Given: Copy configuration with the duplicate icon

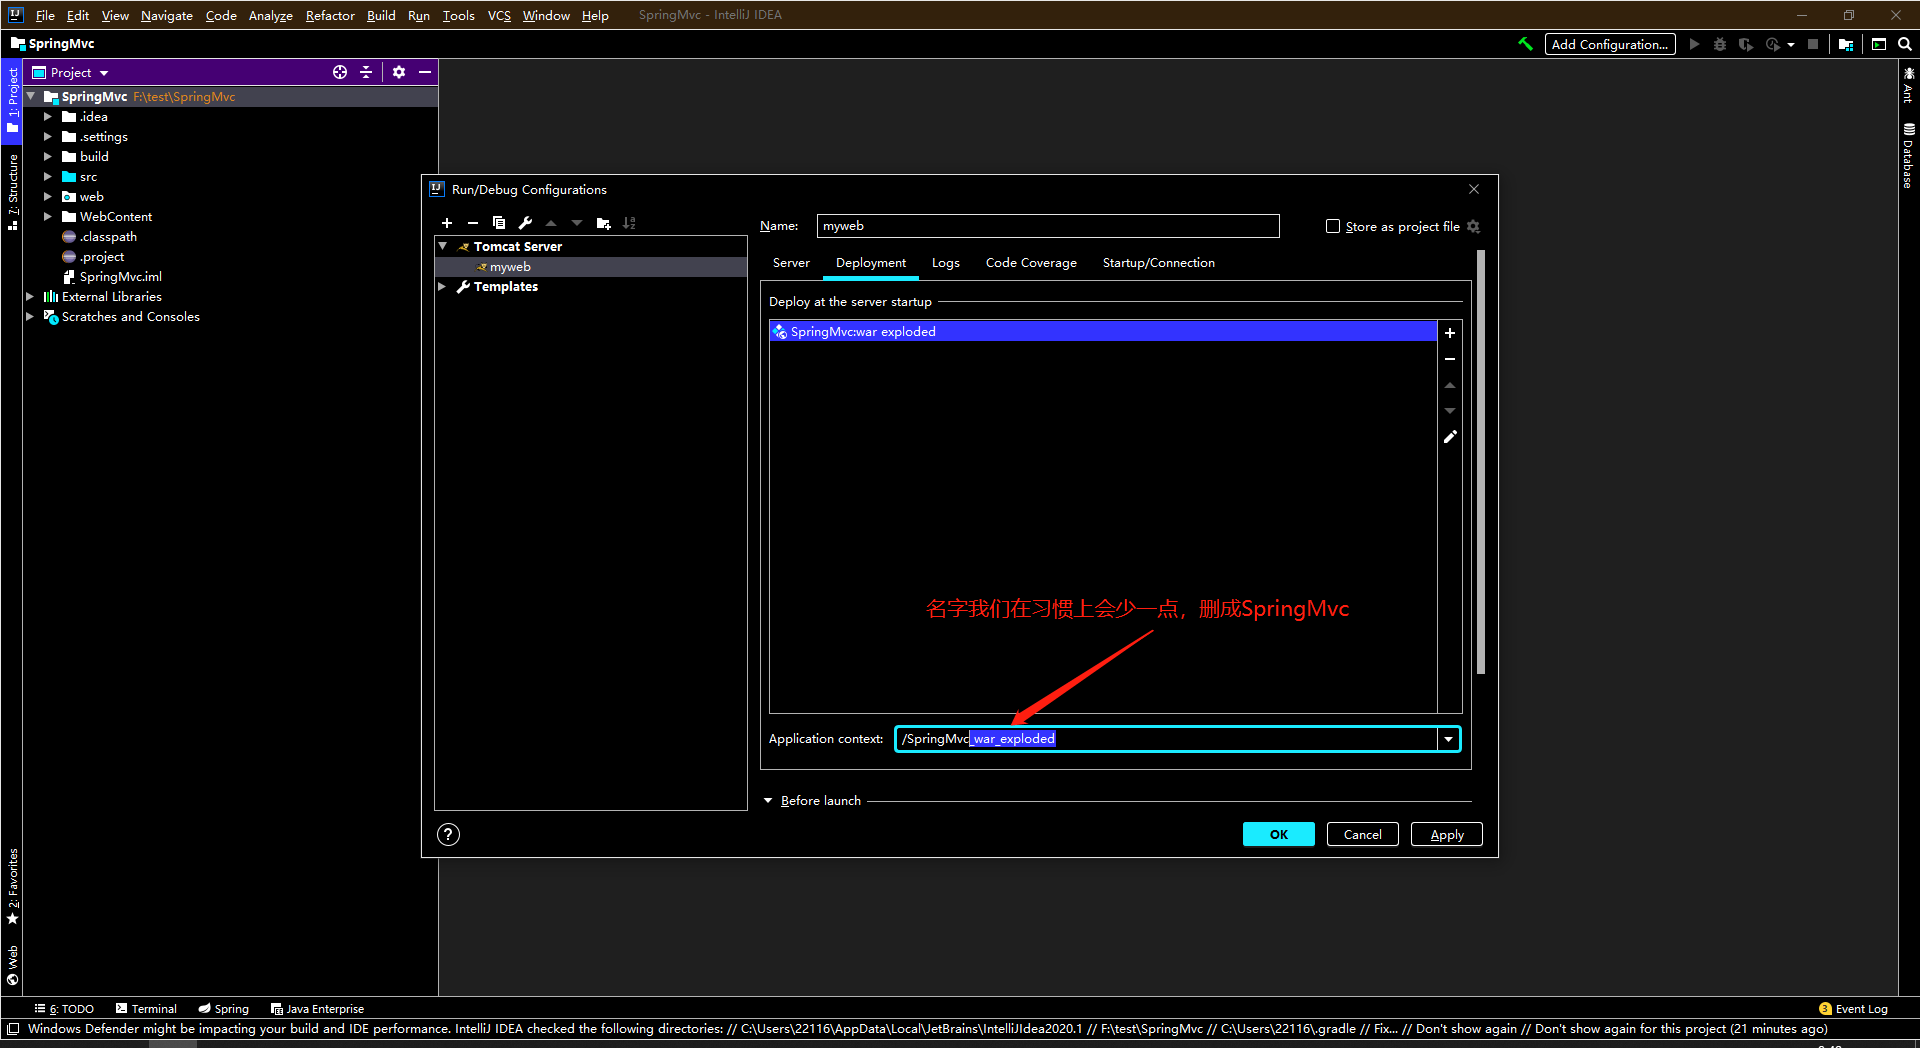Looking at the screenshot, I should click(499, 223).
